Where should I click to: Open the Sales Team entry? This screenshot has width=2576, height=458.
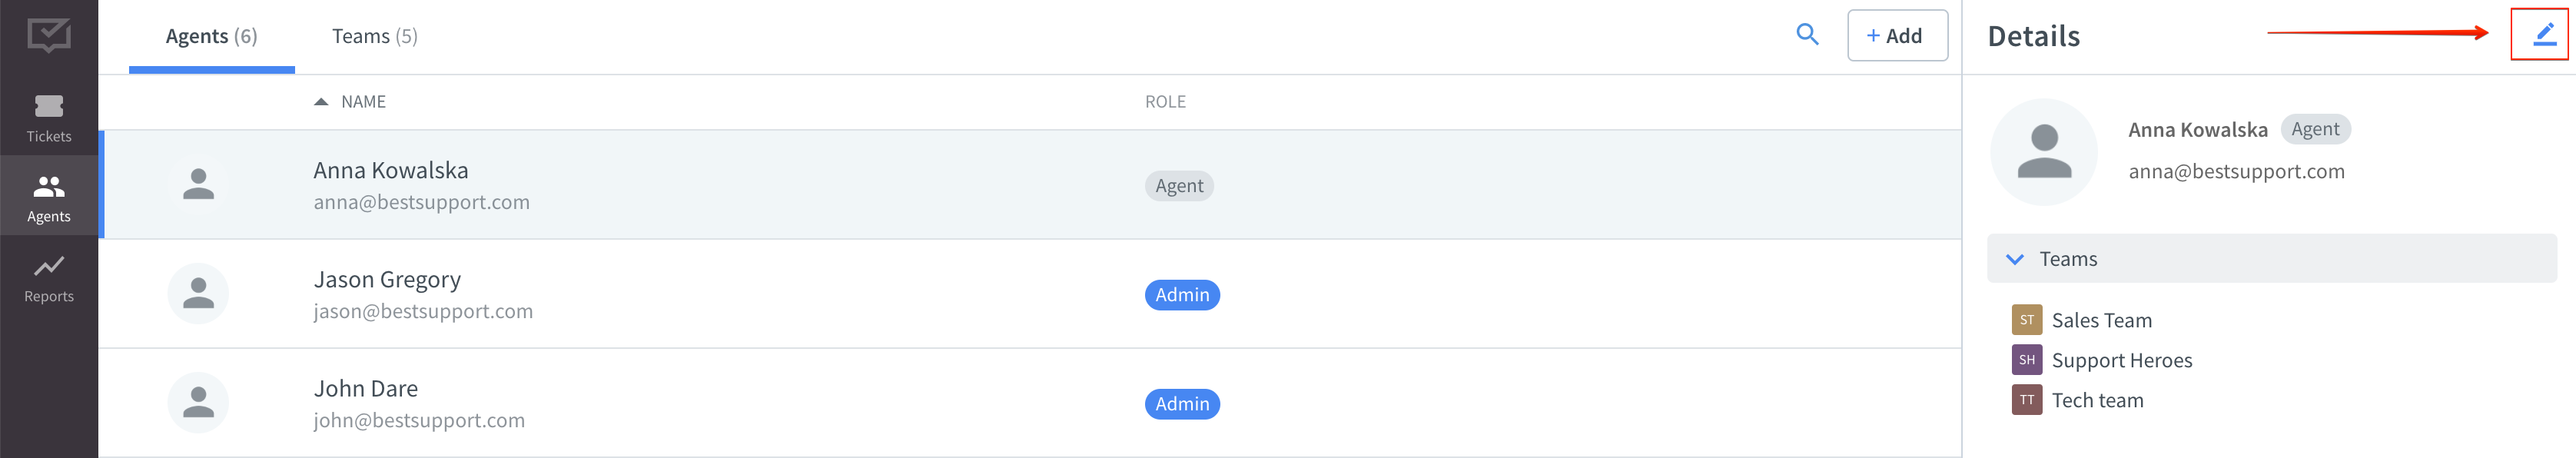(x=2100, y=320)
